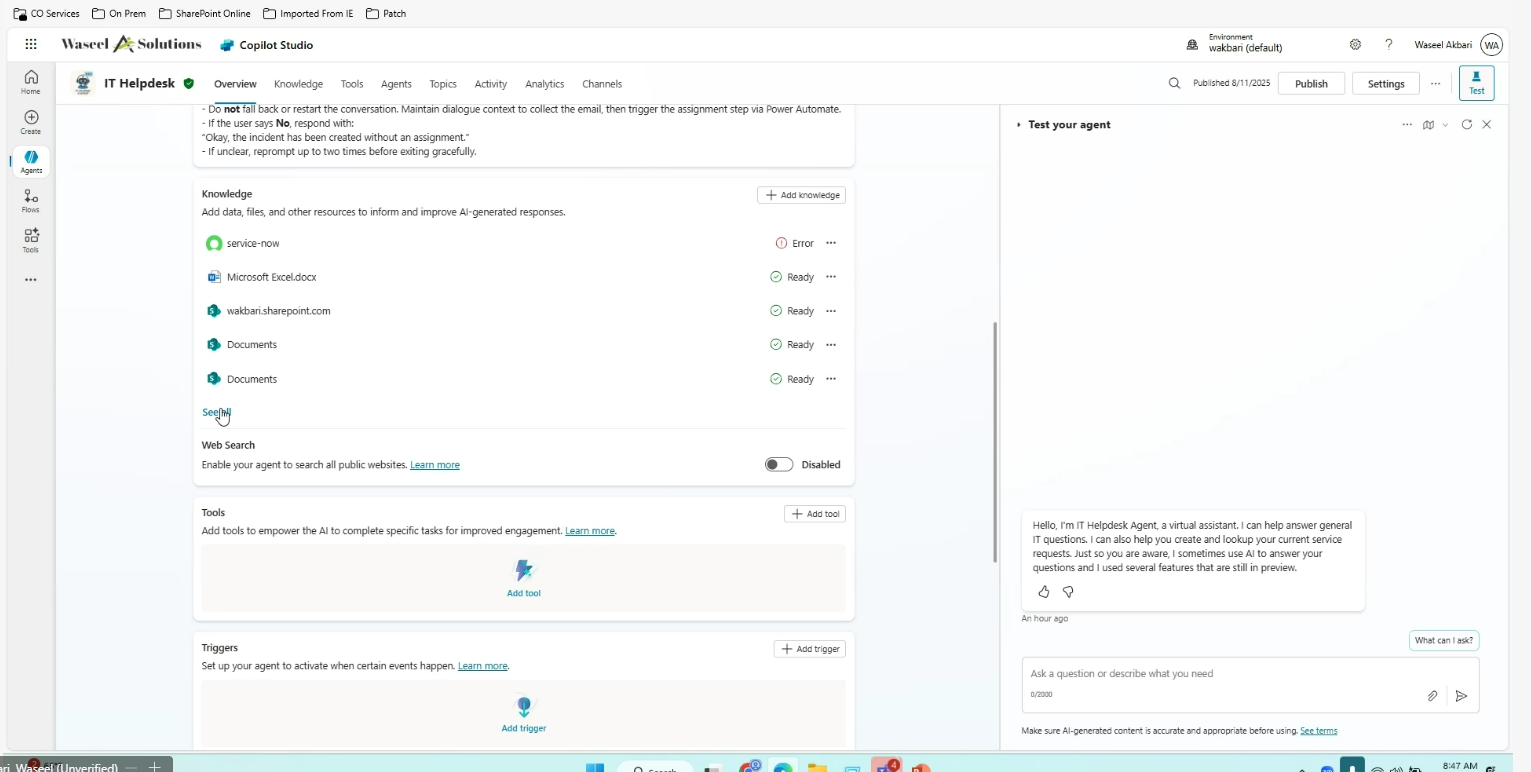Click the attach file paperclip icon

click(1432, 696)
